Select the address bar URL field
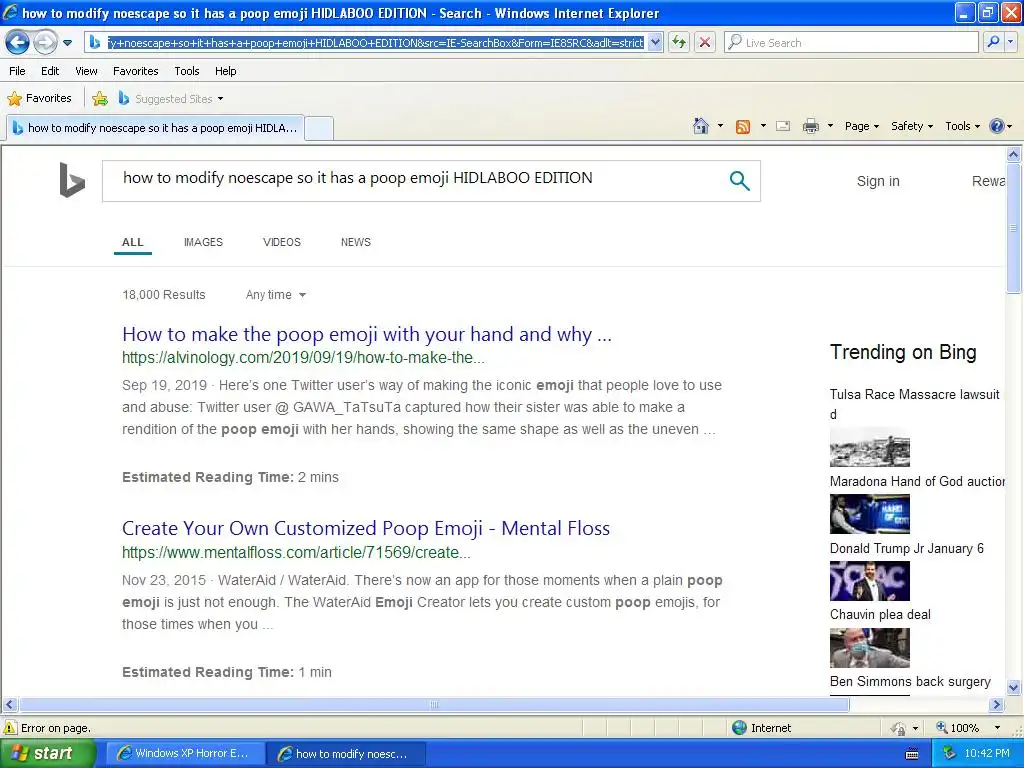The image size is (1024, 768). pos(376,42)
